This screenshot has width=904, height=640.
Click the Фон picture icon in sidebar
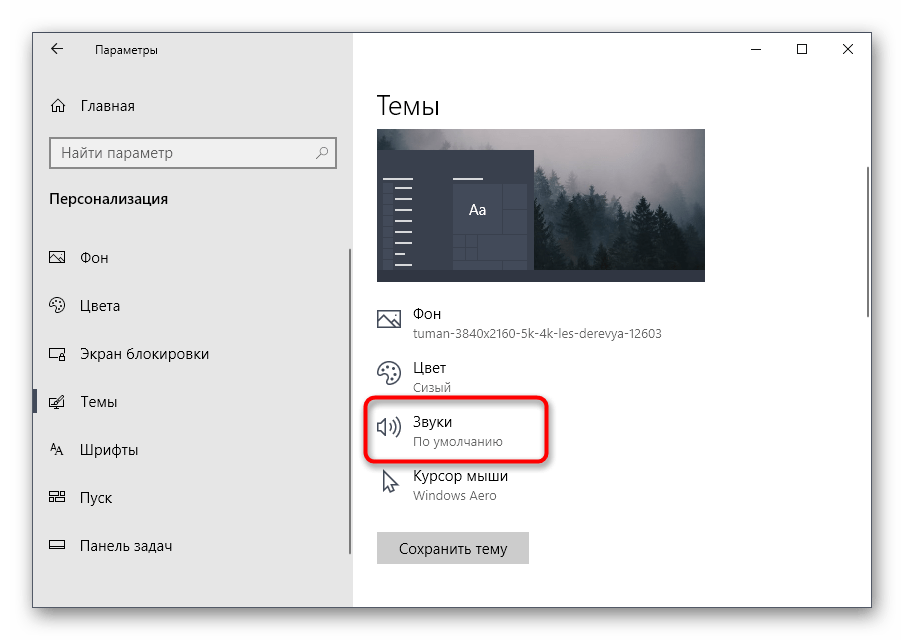(x=58, y=258)
